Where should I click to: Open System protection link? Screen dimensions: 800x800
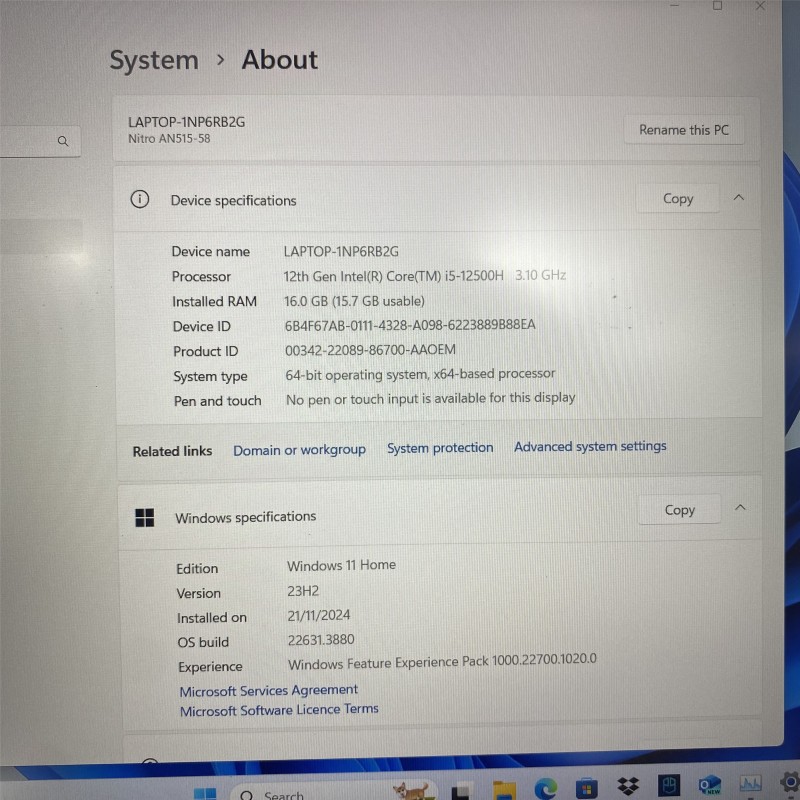440,448
